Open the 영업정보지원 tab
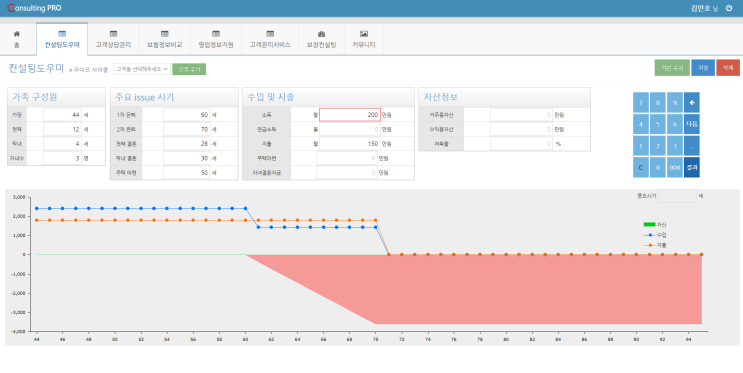Screen dimensions: 743x373 pos(216,39)
